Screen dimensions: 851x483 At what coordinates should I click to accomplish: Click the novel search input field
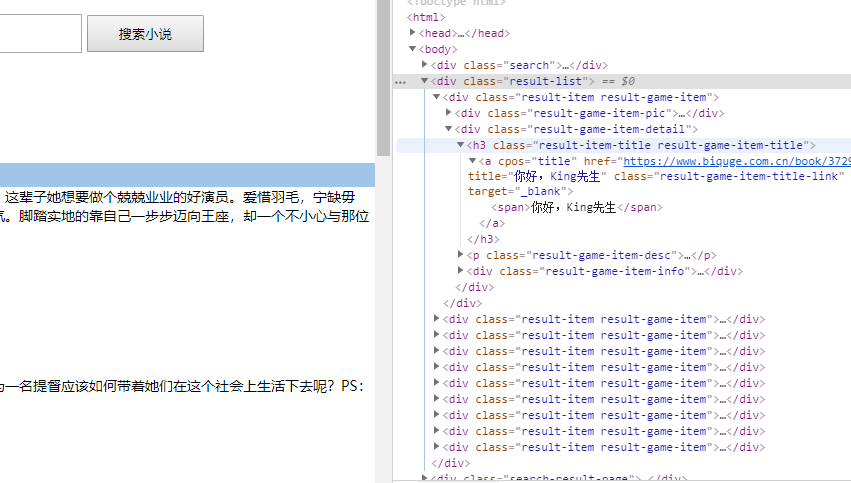pos(40,34)
